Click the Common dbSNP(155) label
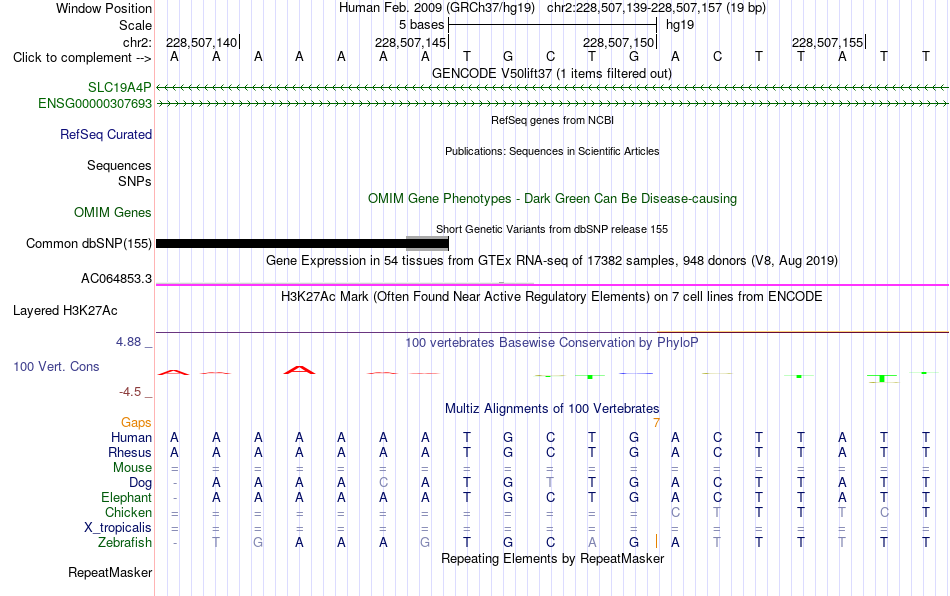Image resolution: width=950 pixels, height=596 pixels. click(x=88, y=243)
